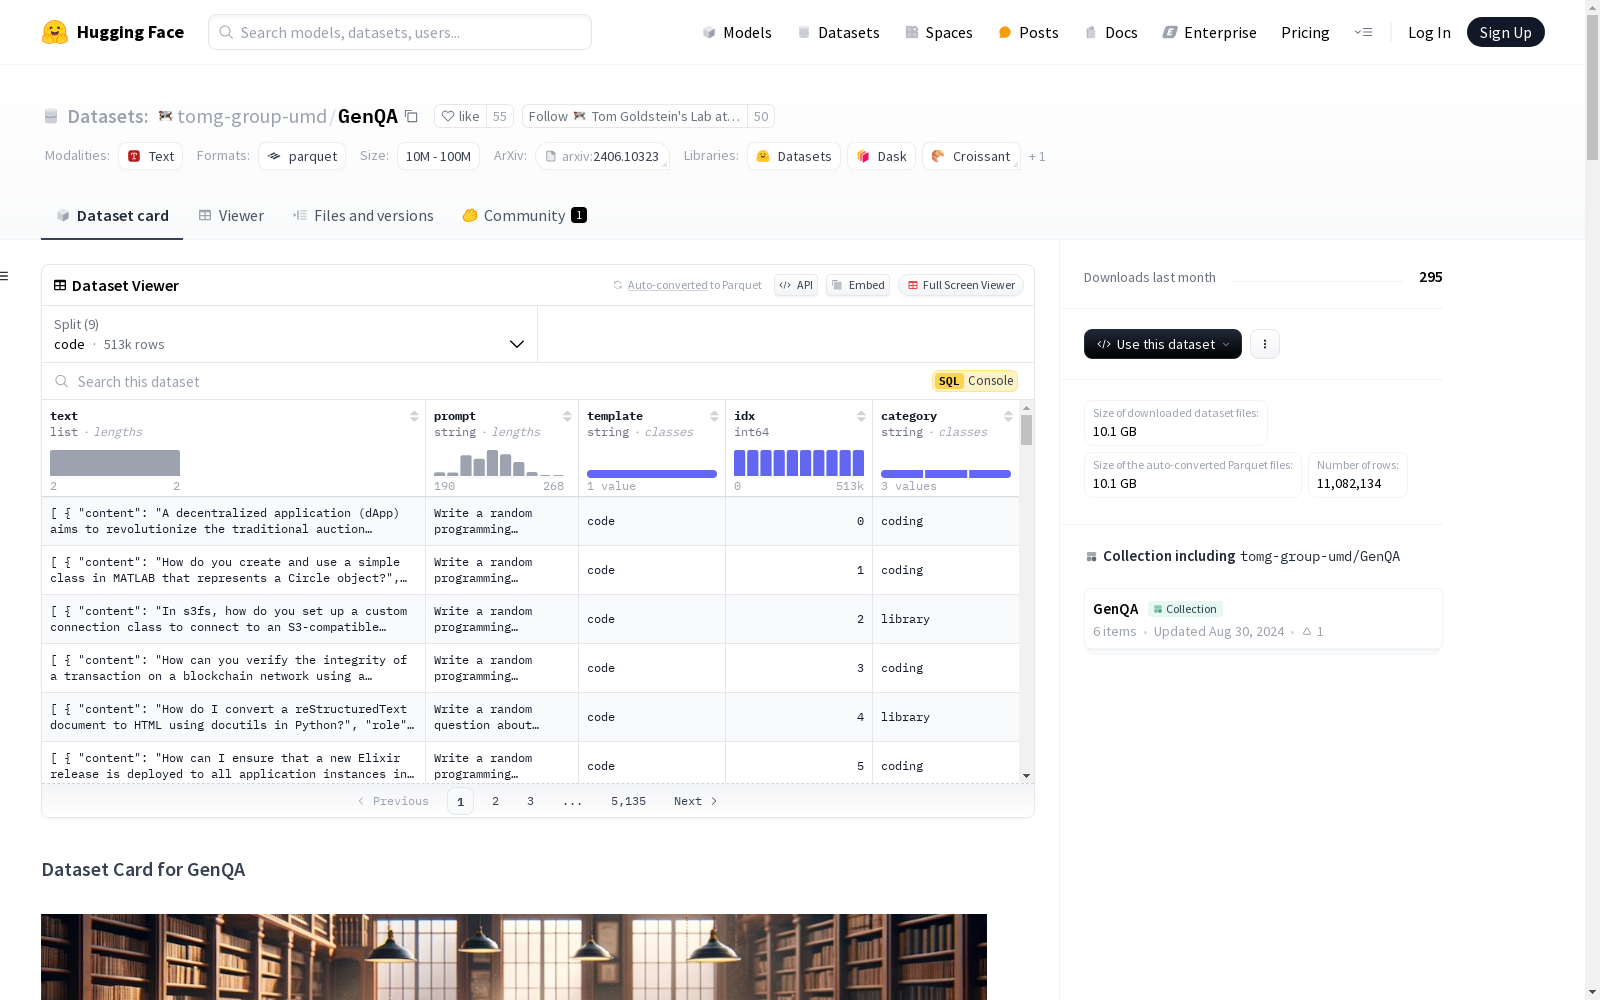Click the tomg-group-umd organization avatar

[166, 116]
